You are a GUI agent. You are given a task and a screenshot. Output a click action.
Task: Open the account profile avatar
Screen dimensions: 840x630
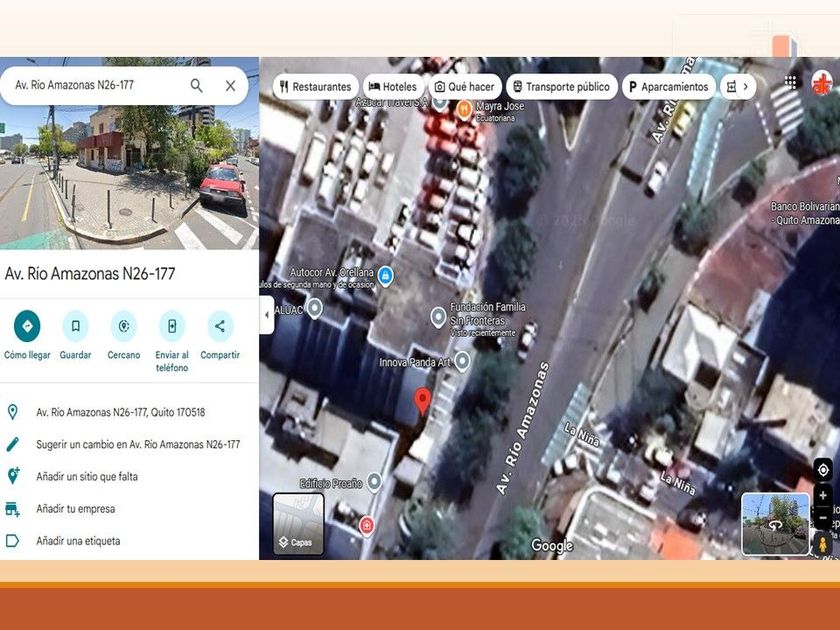click(822, 84)
